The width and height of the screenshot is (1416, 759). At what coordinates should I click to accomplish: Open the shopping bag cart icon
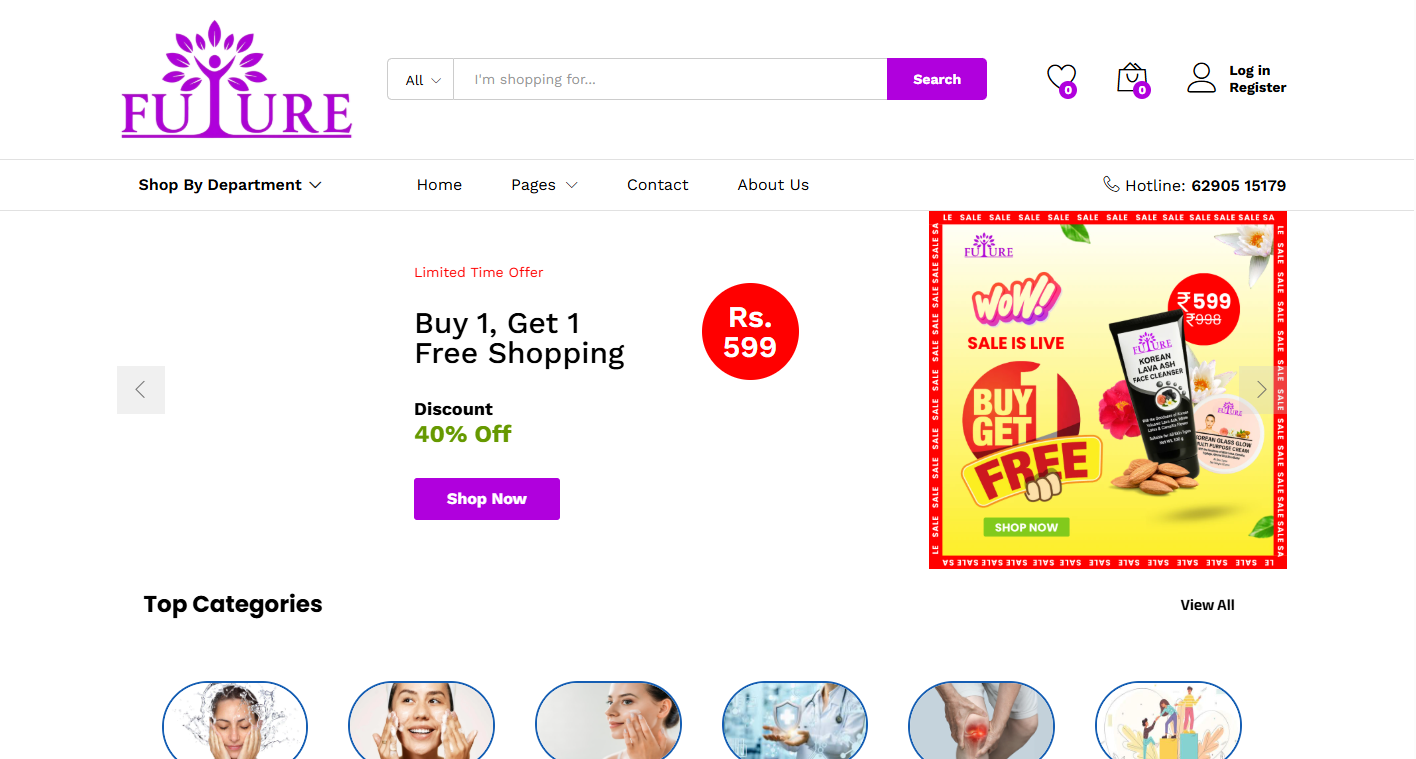1132,79
